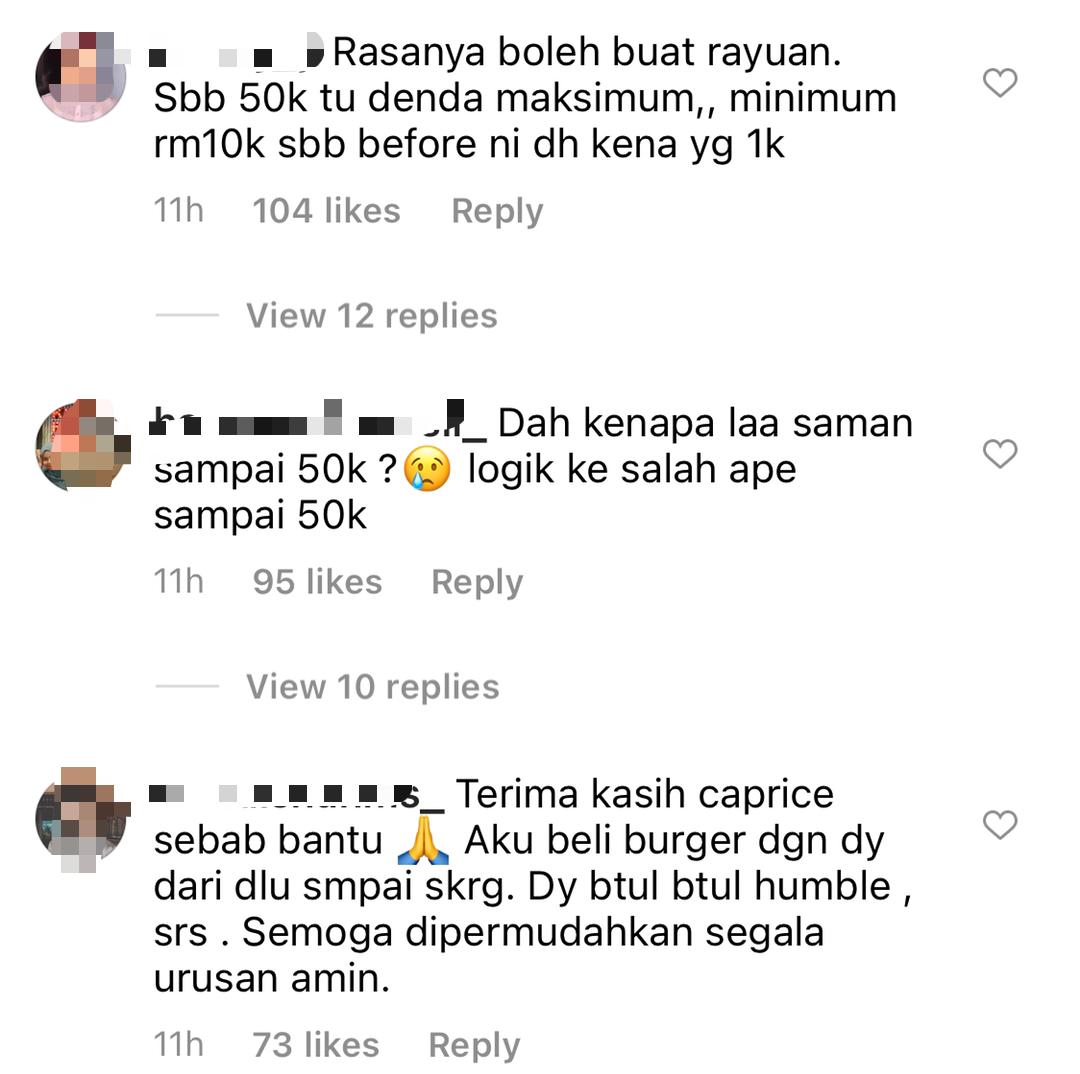Expand View 10 replies

pyautogui.click(x=373, y=687)
